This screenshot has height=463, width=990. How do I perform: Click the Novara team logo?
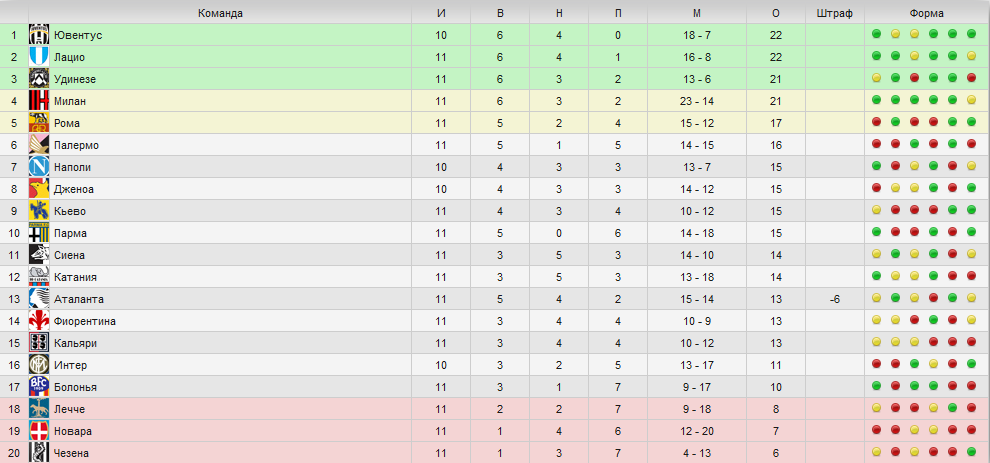point(39,431)
